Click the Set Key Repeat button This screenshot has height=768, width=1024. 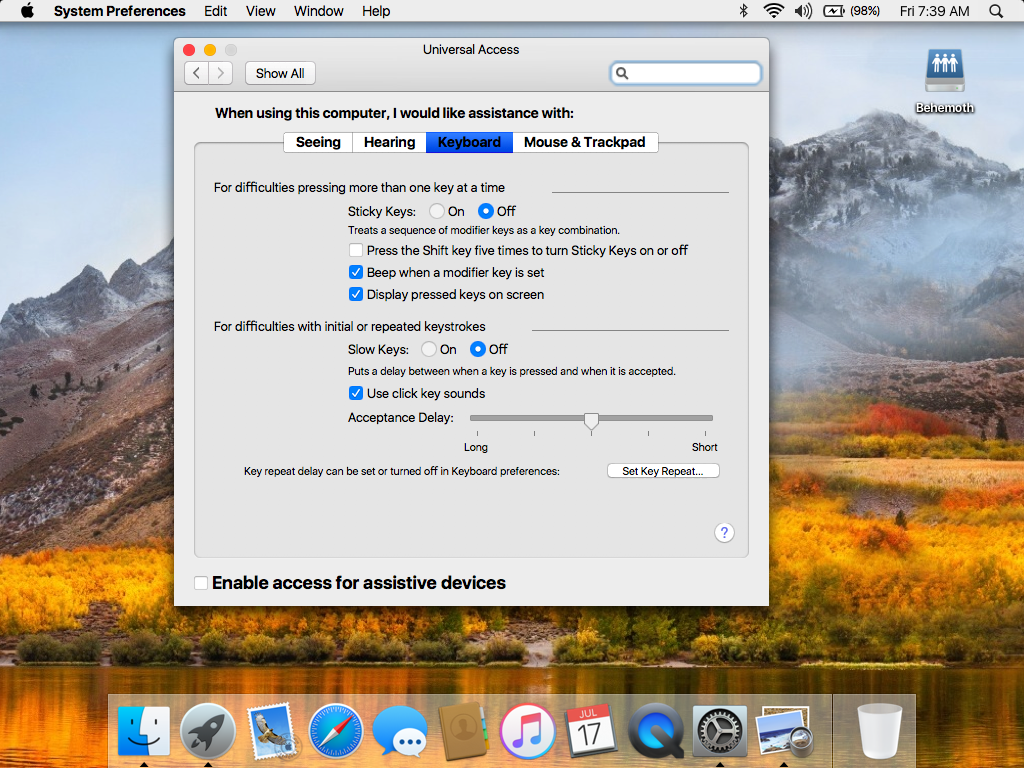tap(663, 471)
